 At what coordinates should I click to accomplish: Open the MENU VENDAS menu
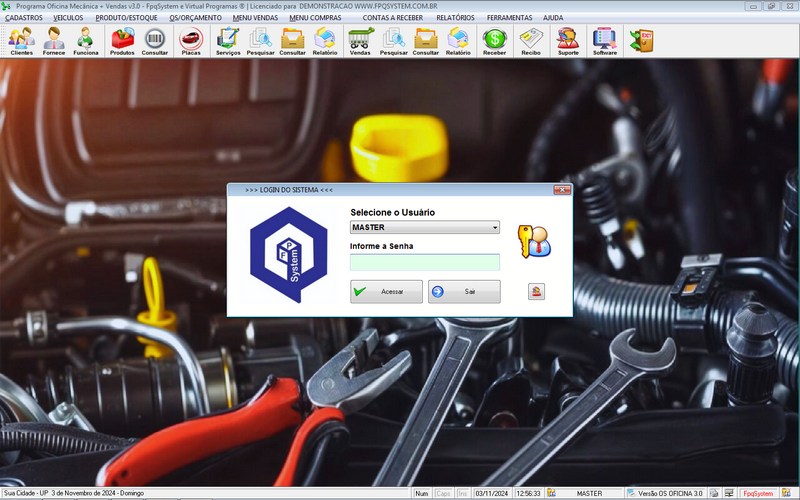tap(255, 18)
